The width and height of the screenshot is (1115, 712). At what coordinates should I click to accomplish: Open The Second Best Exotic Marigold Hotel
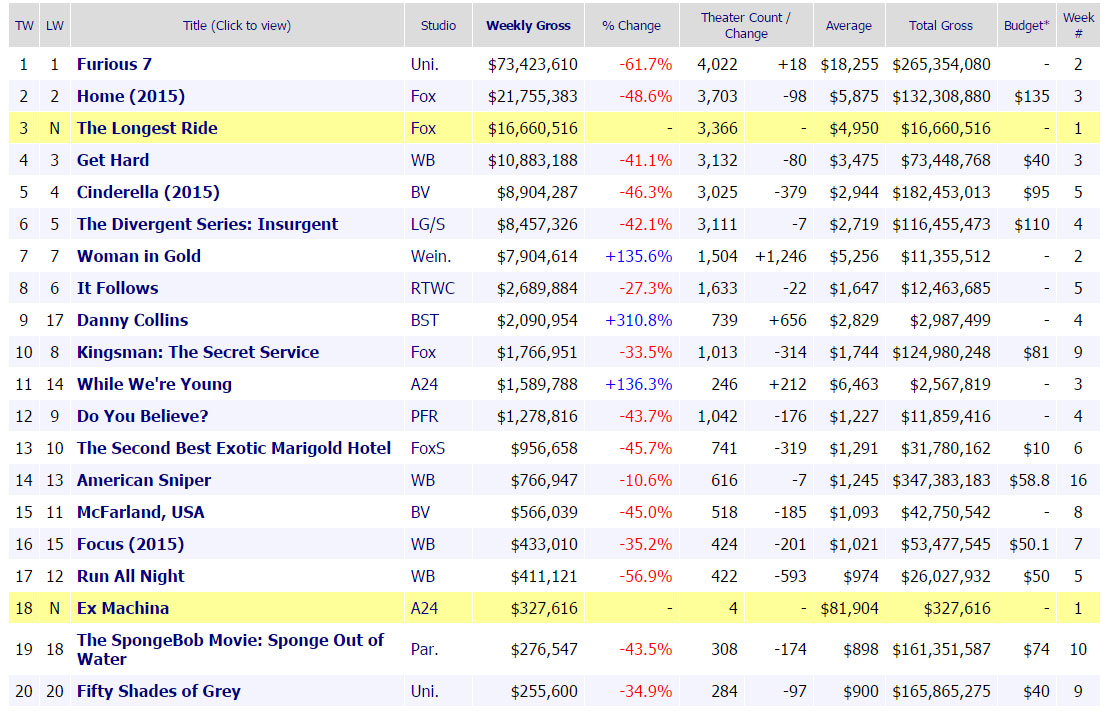point(234,448)
